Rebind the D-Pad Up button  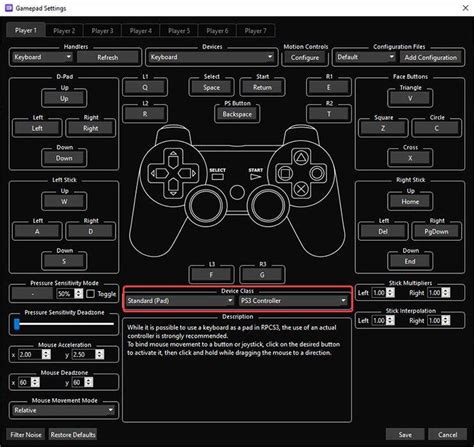[x=64, y=99]
